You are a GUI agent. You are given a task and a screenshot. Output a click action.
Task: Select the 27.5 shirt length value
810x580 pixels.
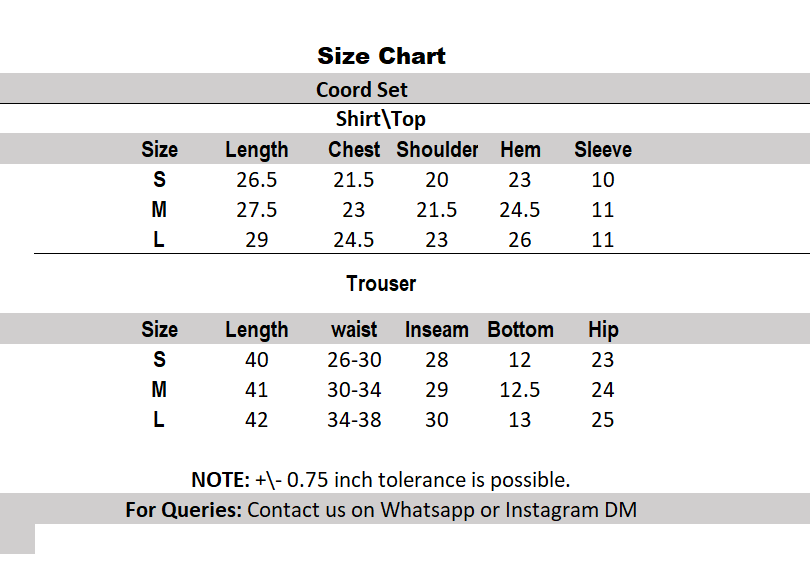(x=257, y=210)
